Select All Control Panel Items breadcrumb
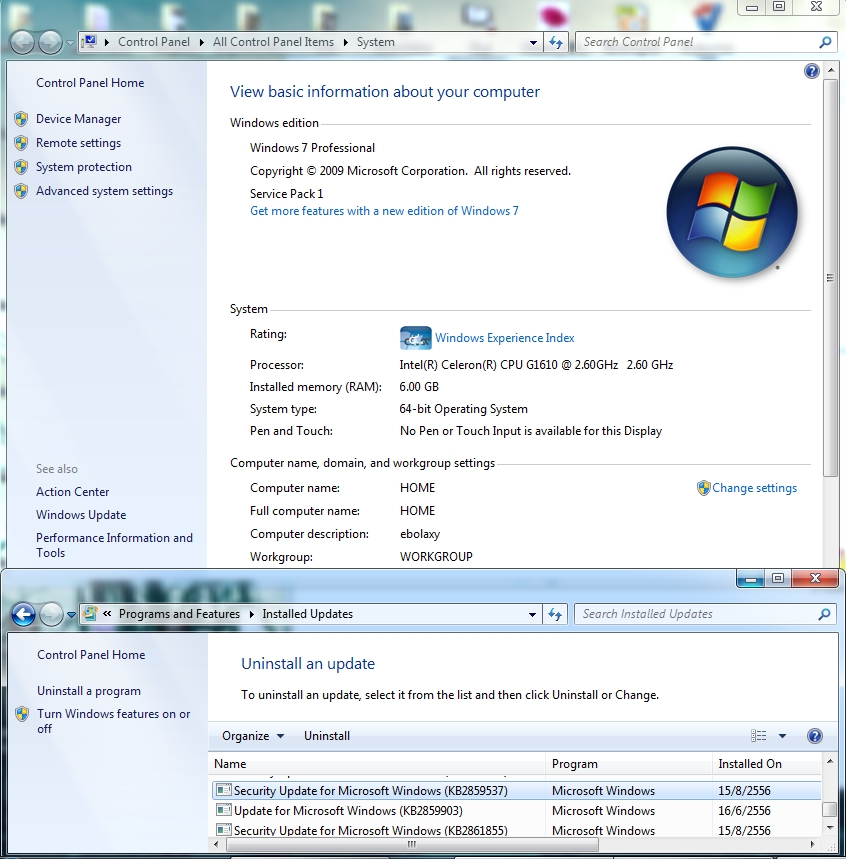The width and height of the screenshot is (846, 859). [273, 42]
